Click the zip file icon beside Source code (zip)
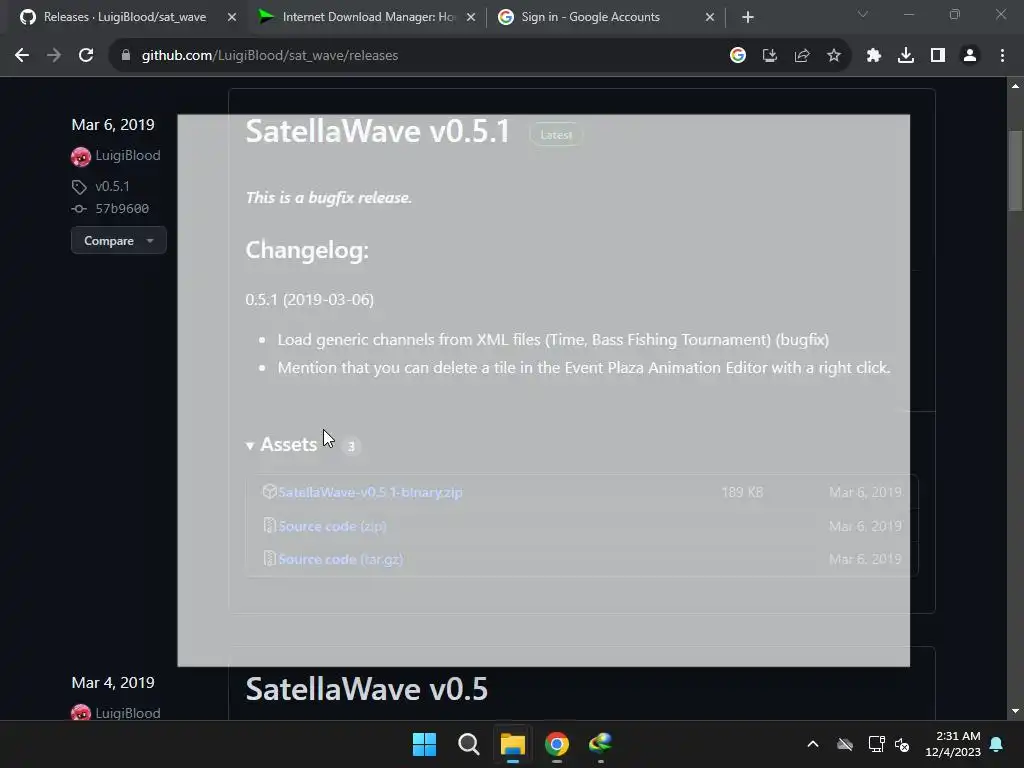Image resolution: width=1024 pixels, height=768 pixels. [269, 525]
